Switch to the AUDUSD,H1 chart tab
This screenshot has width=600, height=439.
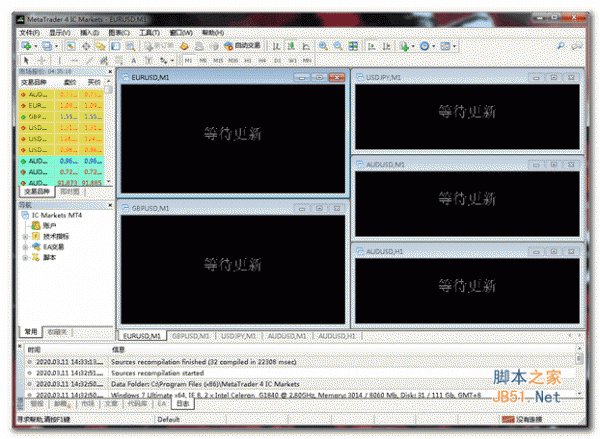click(x=337, y=336)
